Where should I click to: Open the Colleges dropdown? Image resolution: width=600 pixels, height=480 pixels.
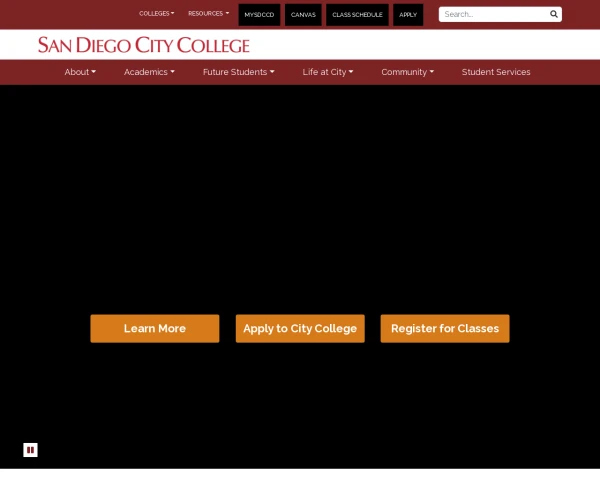[157, 13]
